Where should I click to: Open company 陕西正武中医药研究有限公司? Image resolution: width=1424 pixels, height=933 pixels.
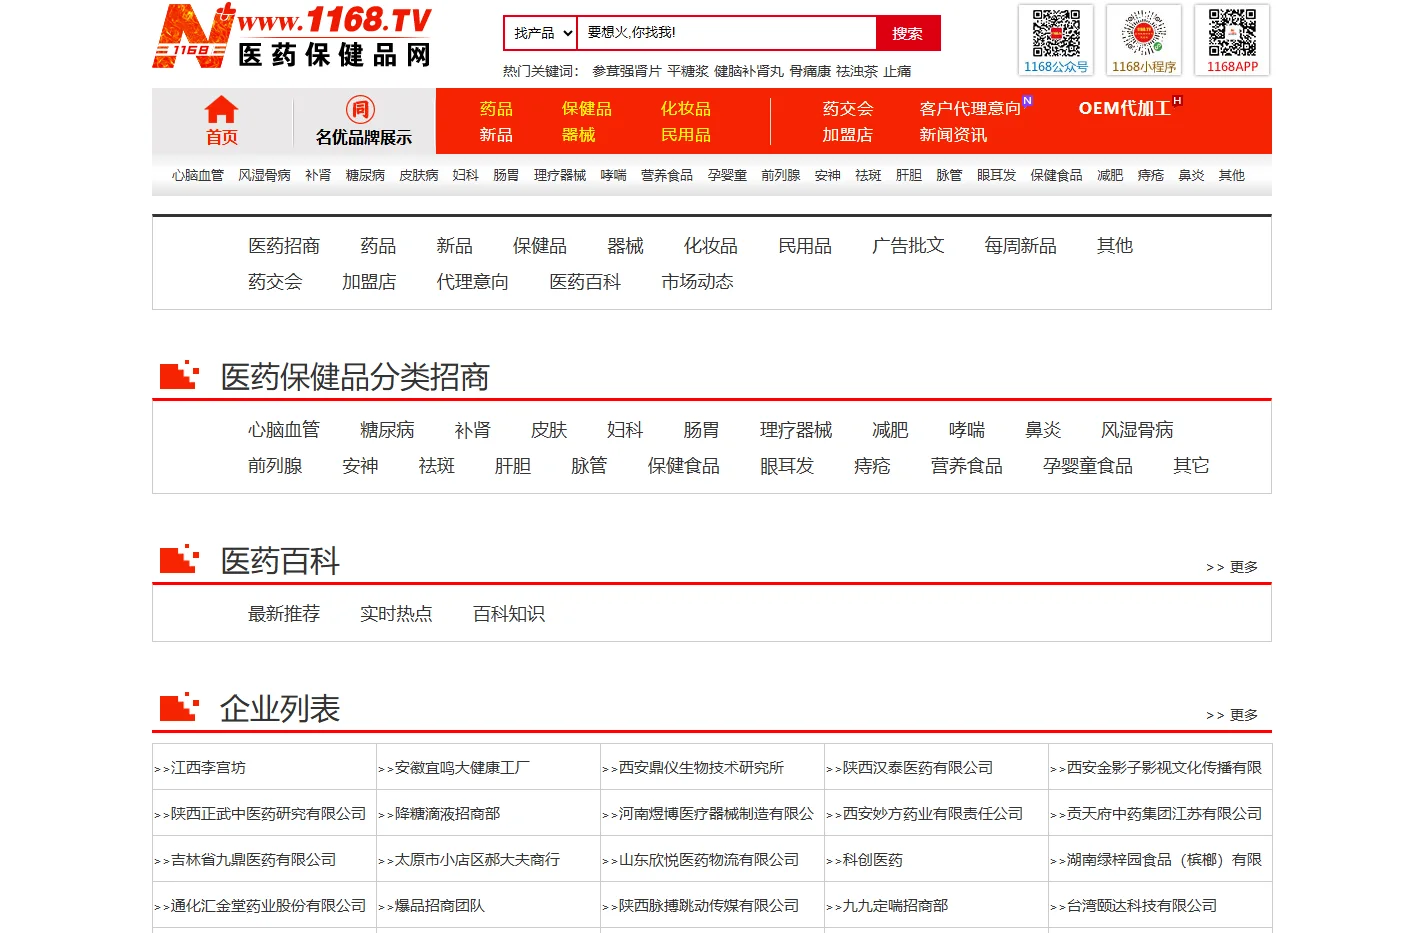[x=268, y=813]
